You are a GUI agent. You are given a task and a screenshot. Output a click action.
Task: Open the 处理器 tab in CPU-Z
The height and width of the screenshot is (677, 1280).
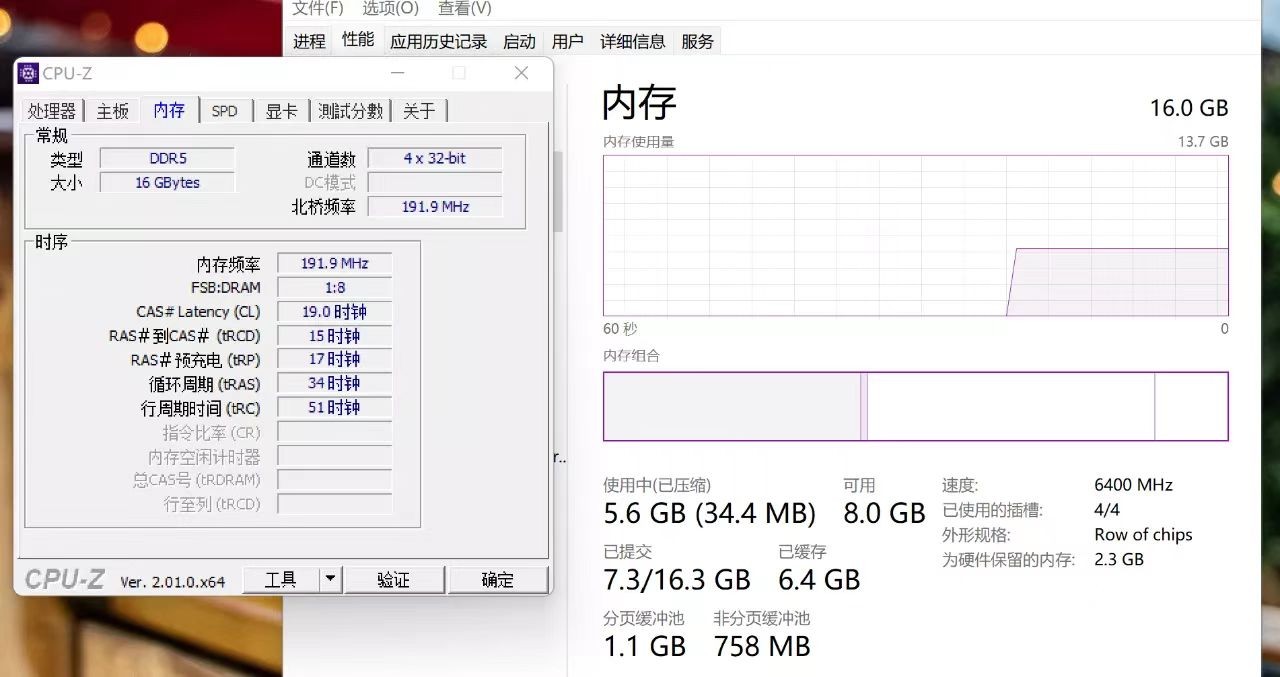52,111
